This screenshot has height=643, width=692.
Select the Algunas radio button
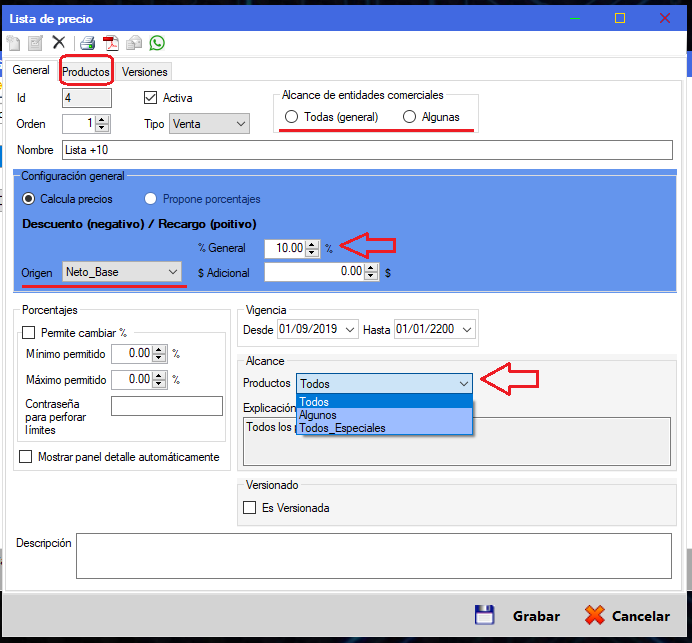point(409,117)
